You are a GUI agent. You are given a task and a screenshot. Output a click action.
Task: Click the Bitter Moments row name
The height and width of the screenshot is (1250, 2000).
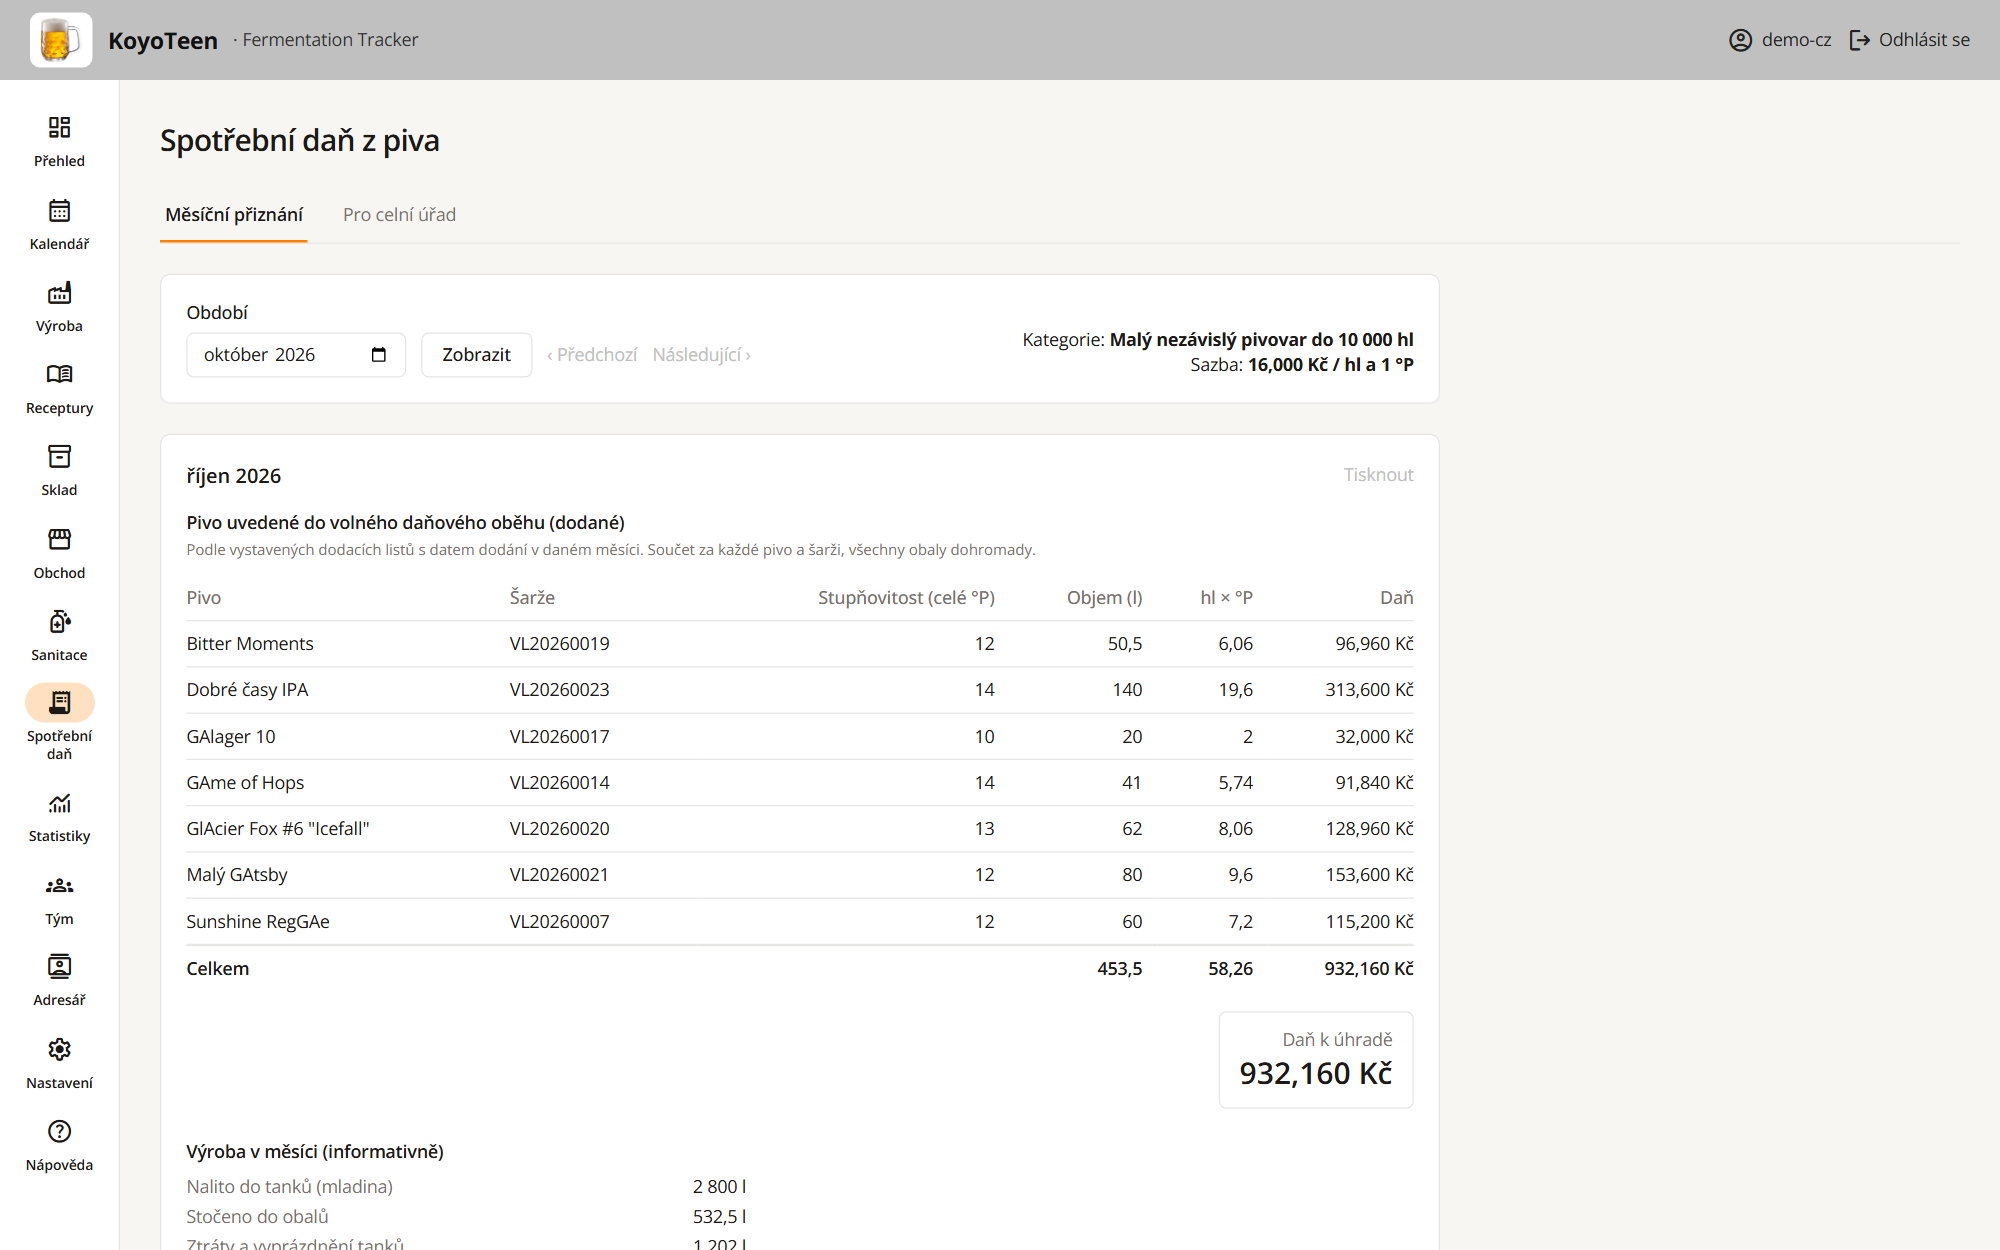point(250,644)
